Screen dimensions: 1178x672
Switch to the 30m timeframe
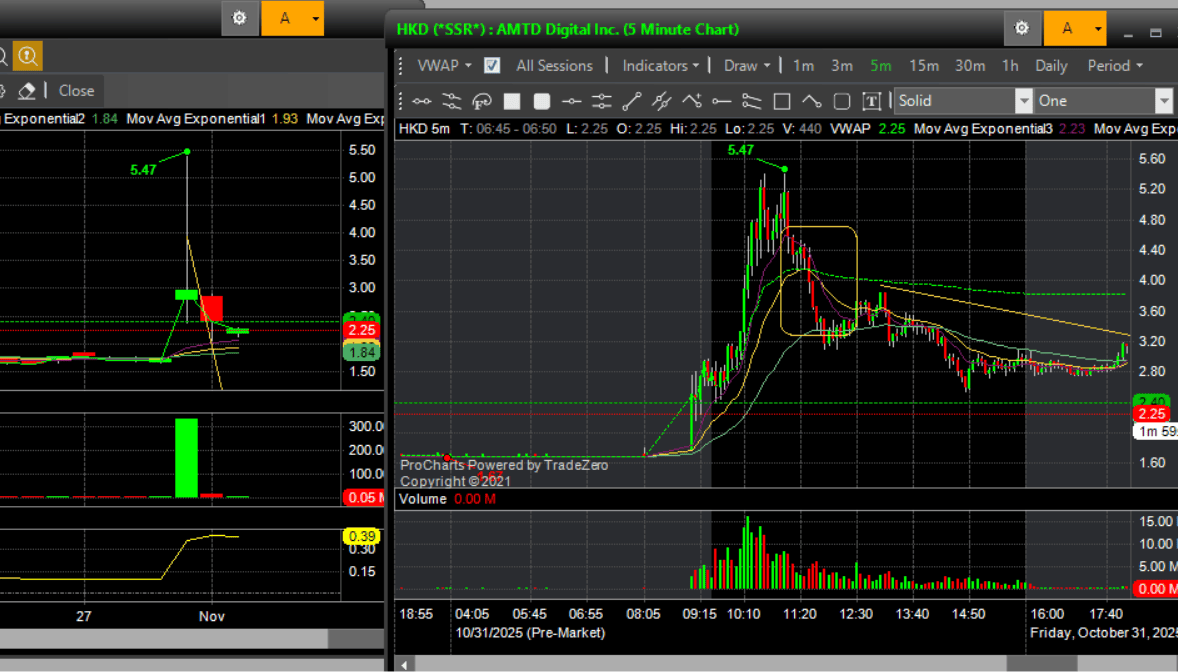click(x=970, y=65)
